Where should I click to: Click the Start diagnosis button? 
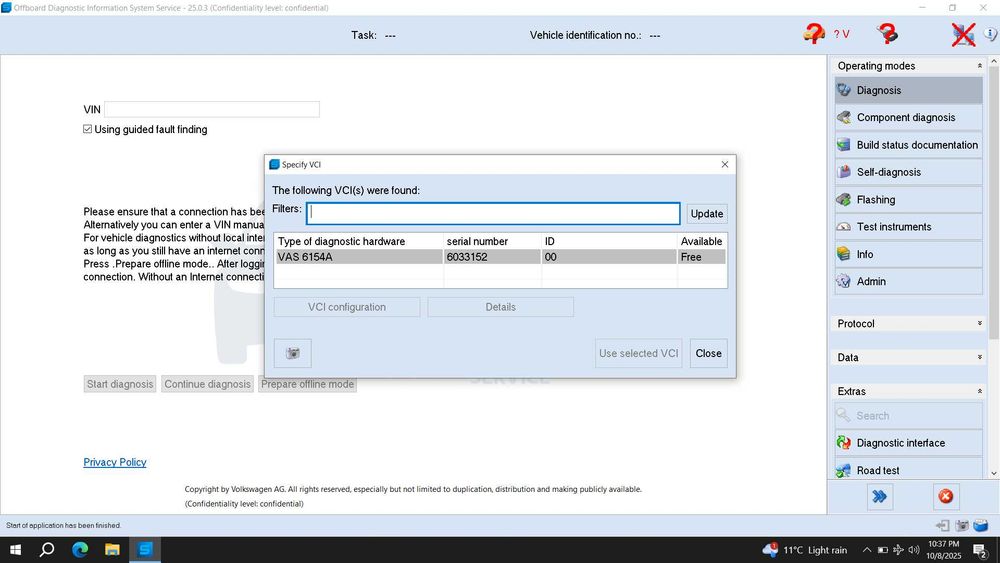(x=120, y=384)
